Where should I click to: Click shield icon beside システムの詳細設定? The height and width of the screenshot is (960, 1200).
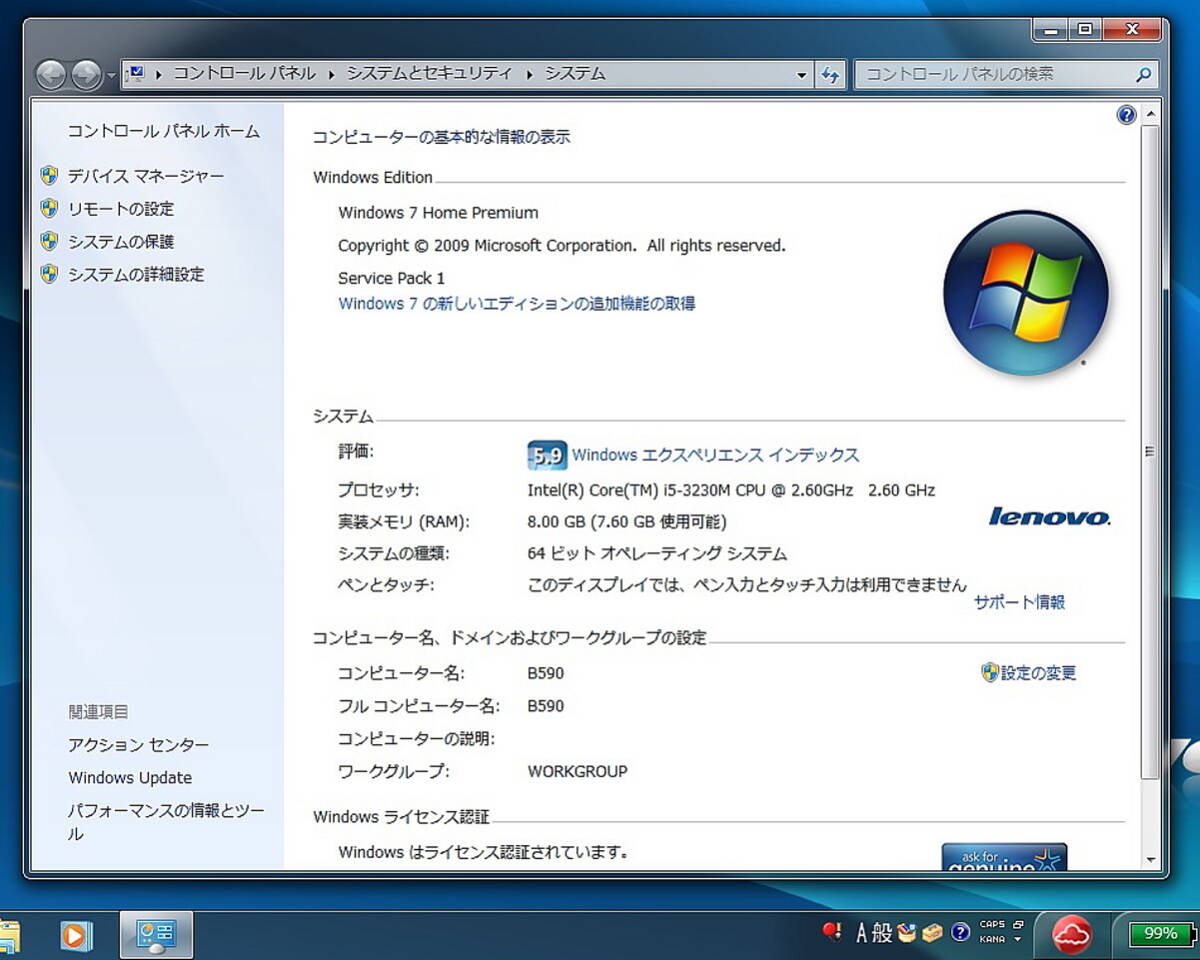tap(49, 274)
